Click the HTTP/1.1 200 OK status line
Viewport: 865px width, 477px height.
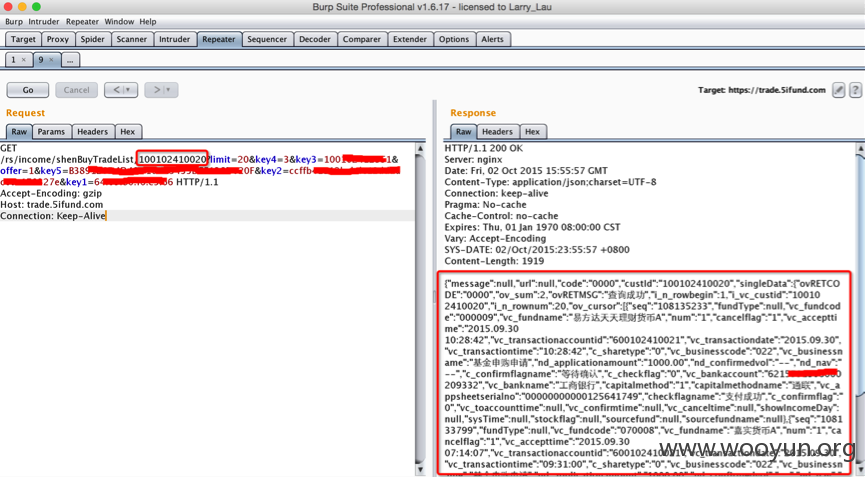coord(484,148)
